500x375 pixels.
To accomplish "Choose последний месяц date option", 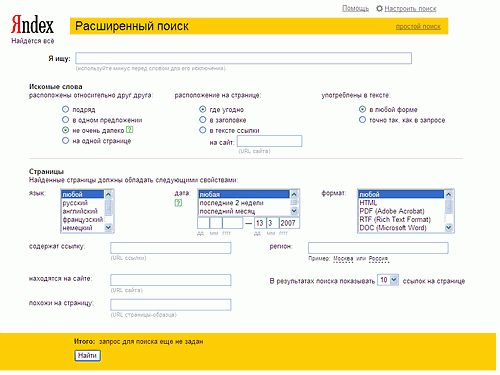I will tap(244, 211).
